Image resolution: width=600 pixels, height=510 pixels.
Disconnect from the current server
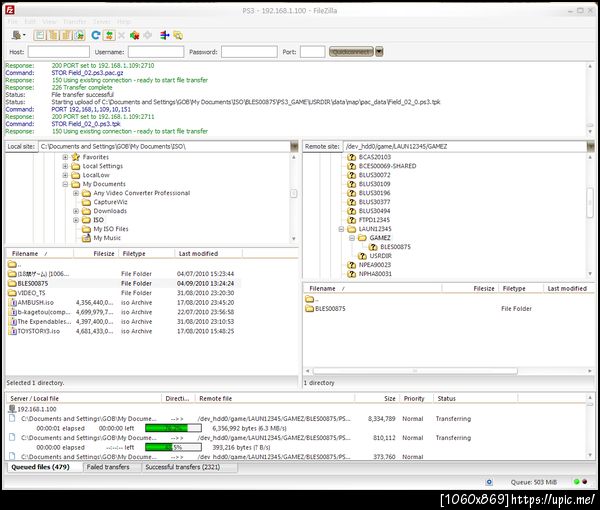tap(134, 35)
